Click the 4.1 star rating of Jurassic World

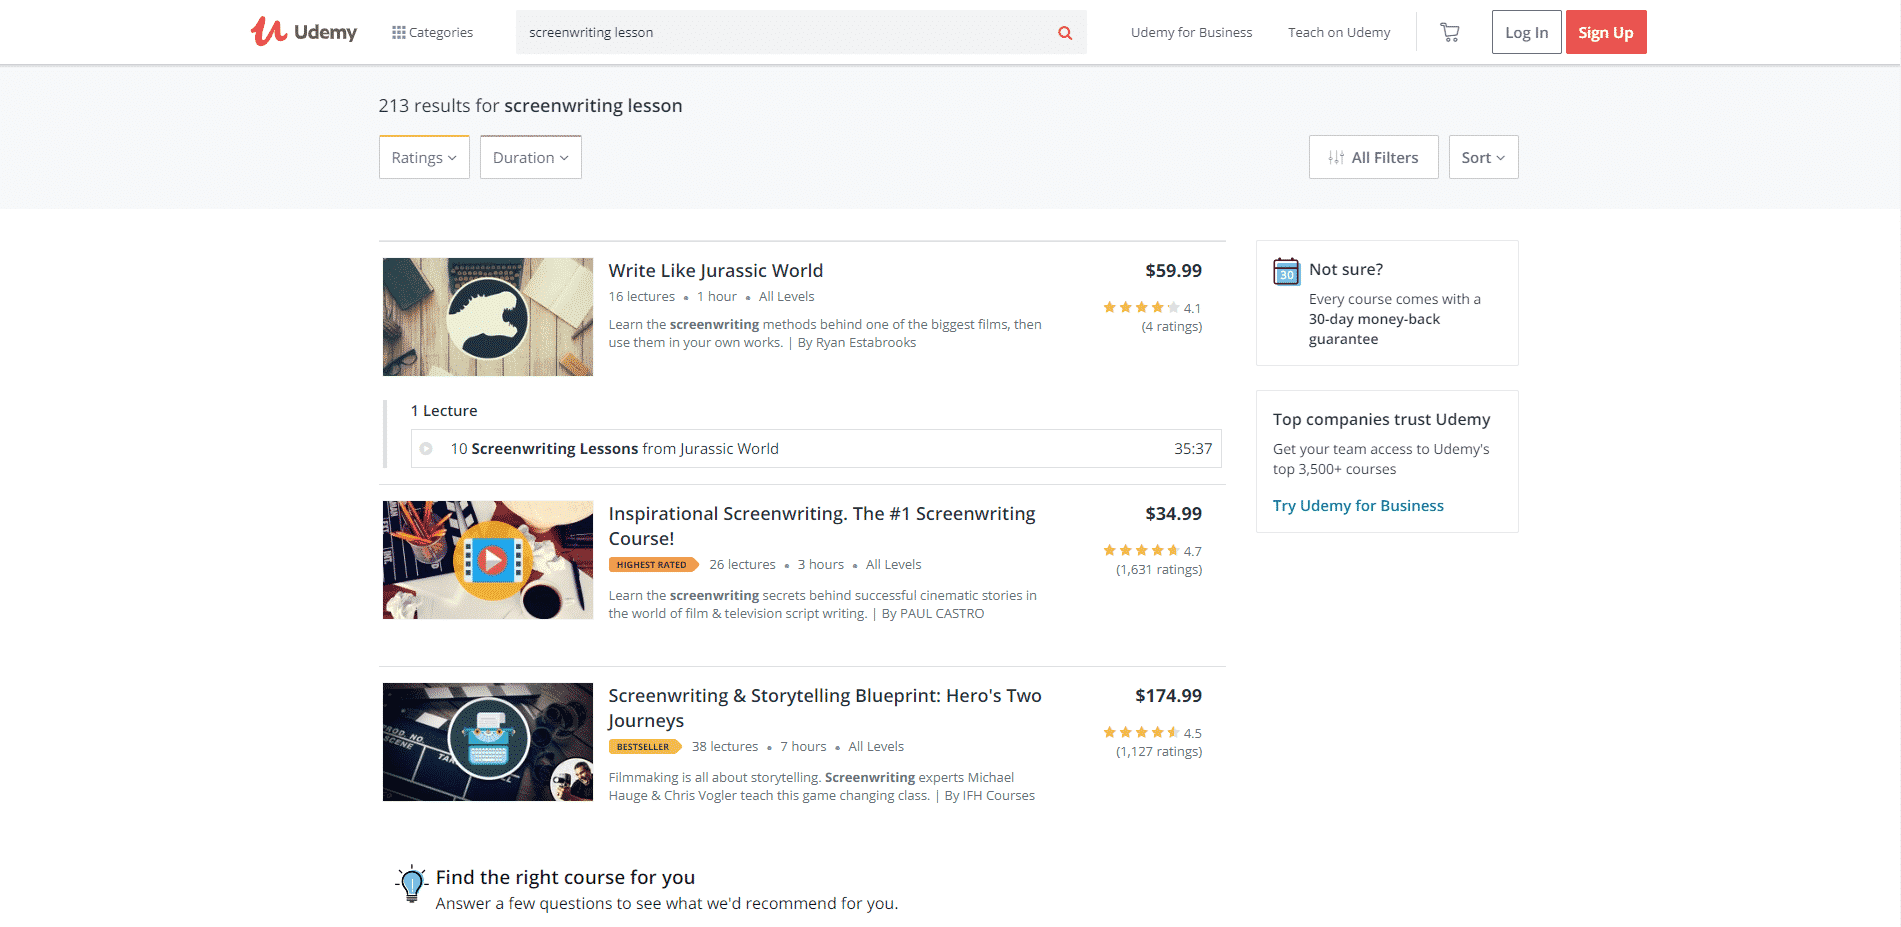tap(1152, 308)
